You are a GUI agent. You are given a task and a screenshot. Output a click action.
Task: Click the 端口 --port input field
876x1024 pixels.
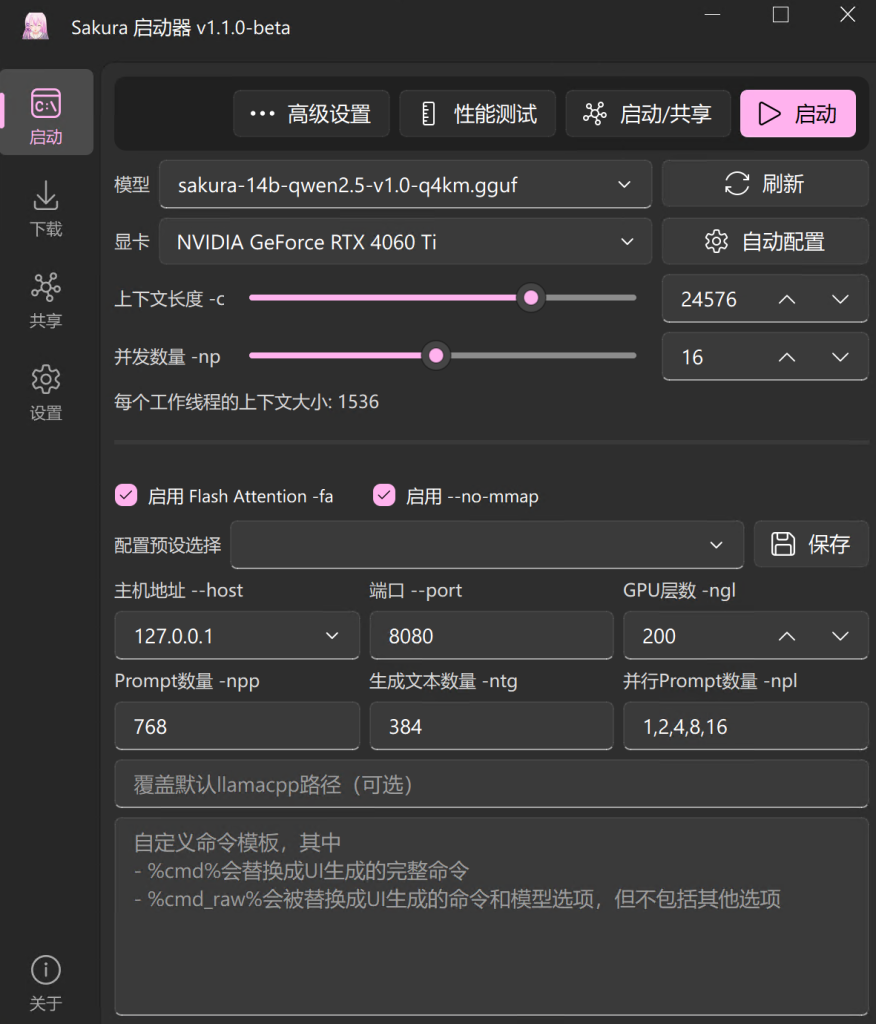coord(491,635)
